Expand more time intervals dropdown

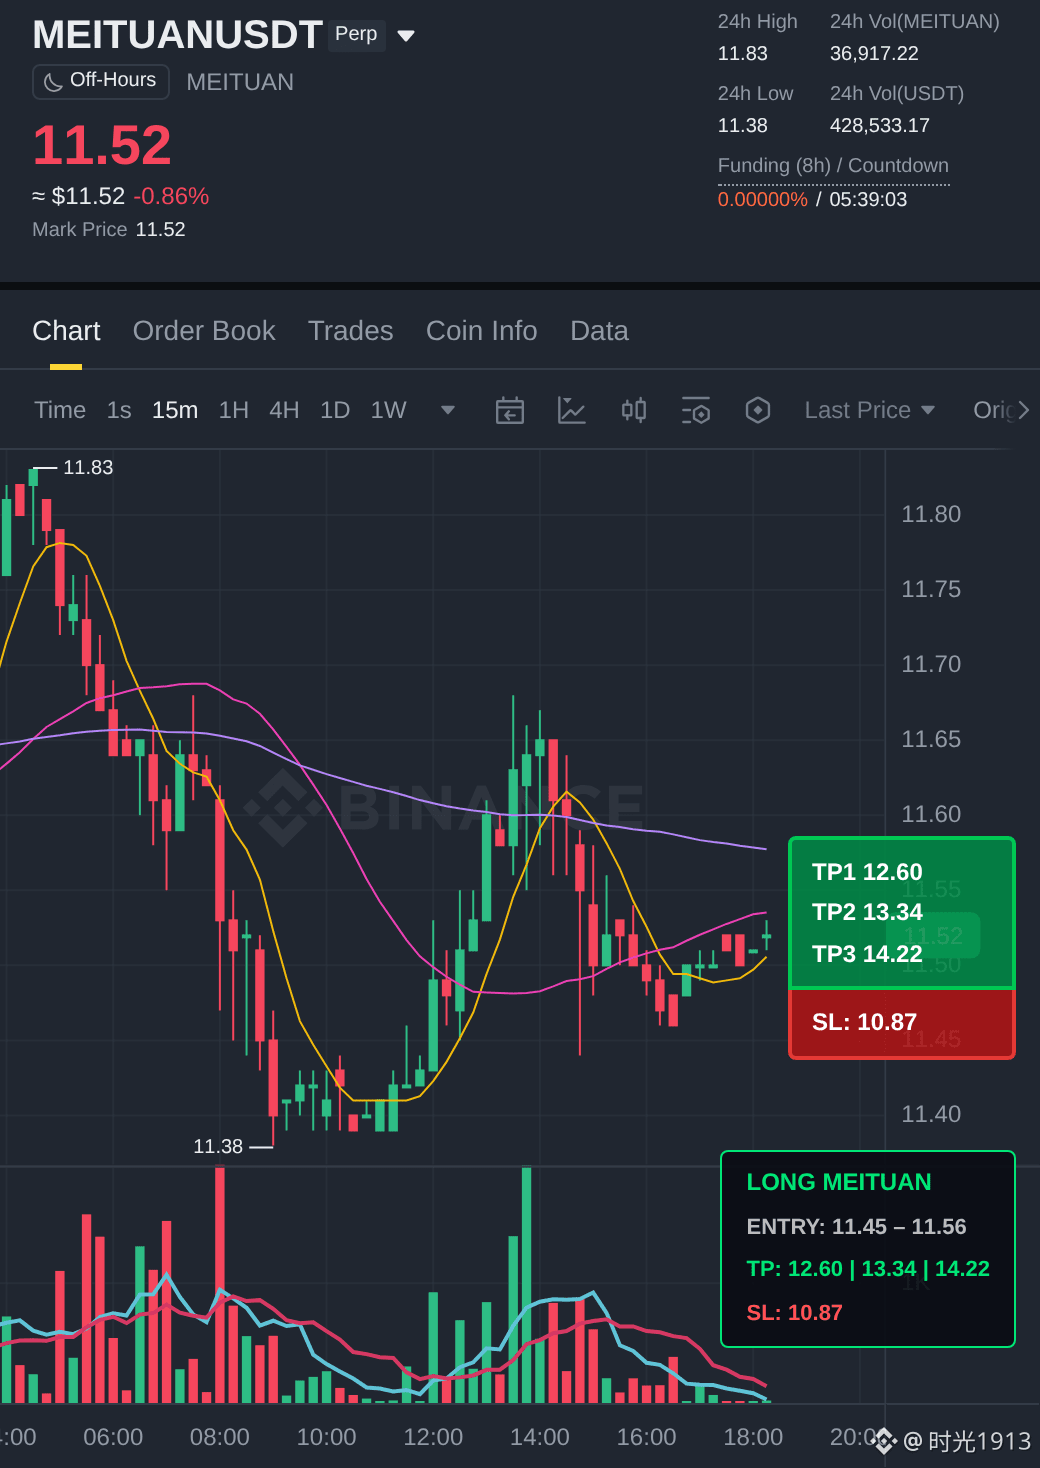(x=448, y=410)
